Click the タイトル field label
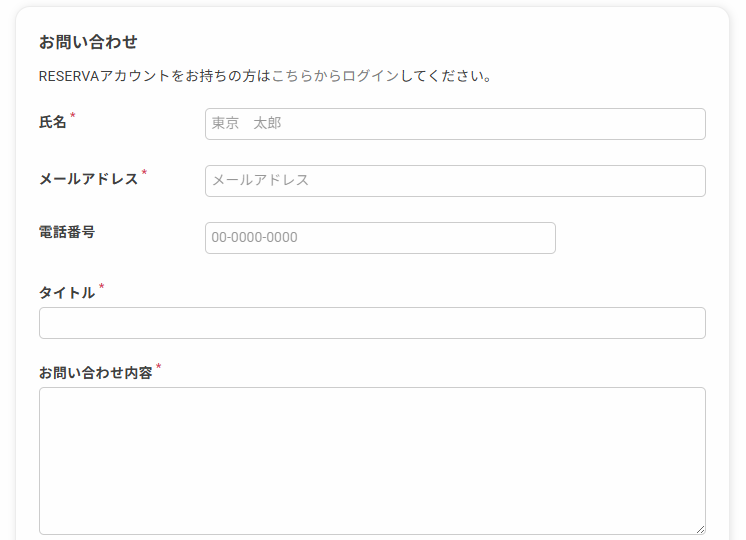This screenshot has height=540, width=746. 67,293
